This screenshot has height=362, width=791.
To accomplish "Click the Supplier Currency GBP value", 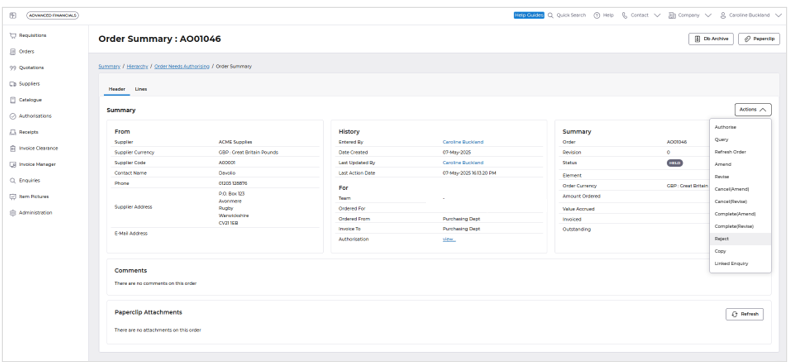I will (x=248, y=152).
